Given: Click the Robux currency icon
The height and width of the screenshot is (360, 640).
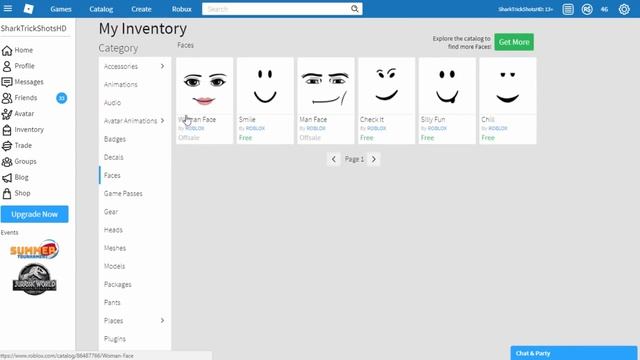Looking at the screenshot, I should [587, 9].
